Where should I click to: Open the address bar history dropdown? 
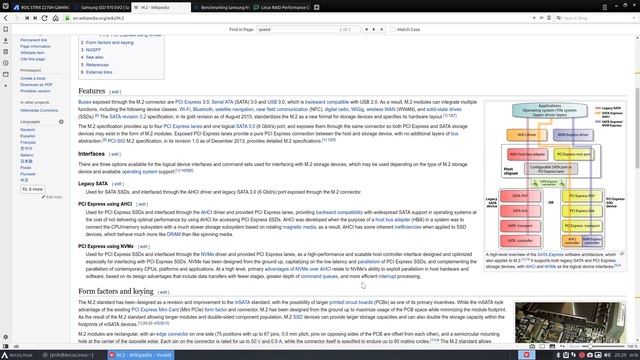tap(534, 18)
